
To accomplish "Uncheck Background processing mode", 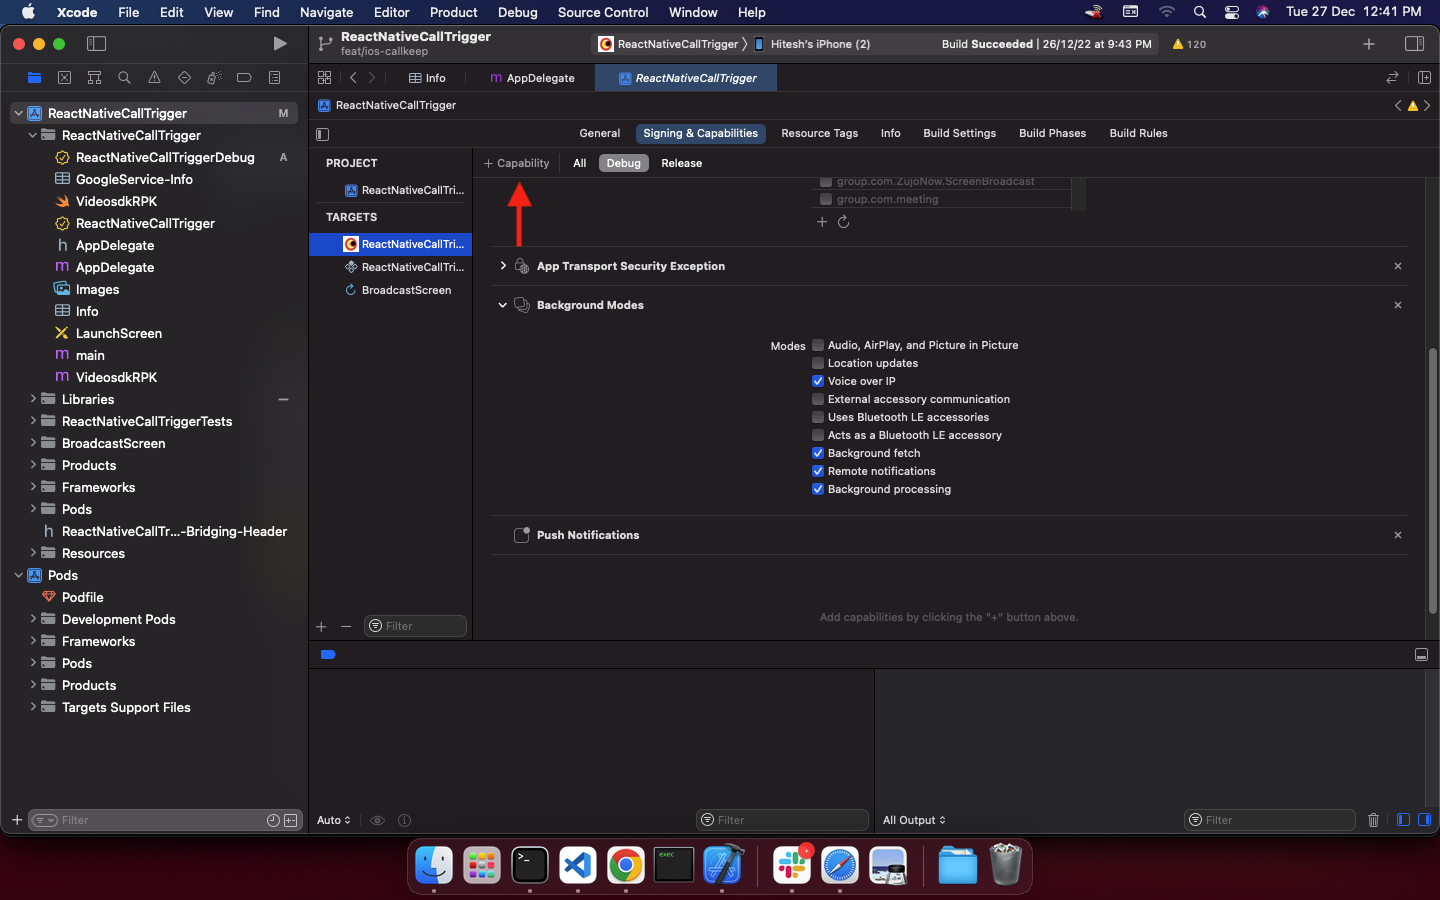I will (818, 489).
